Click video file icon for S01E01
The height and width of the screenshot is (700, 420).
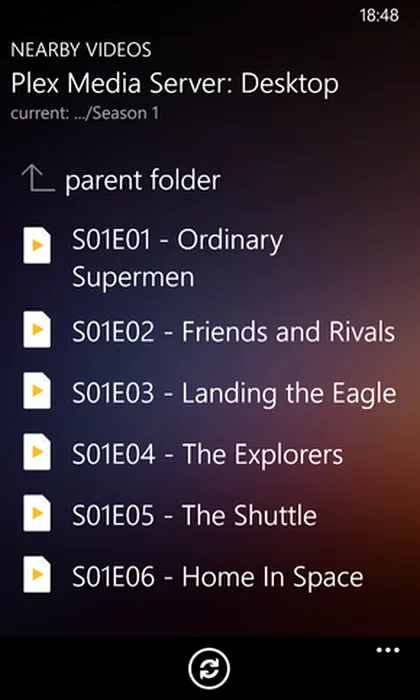coord(37,245)
